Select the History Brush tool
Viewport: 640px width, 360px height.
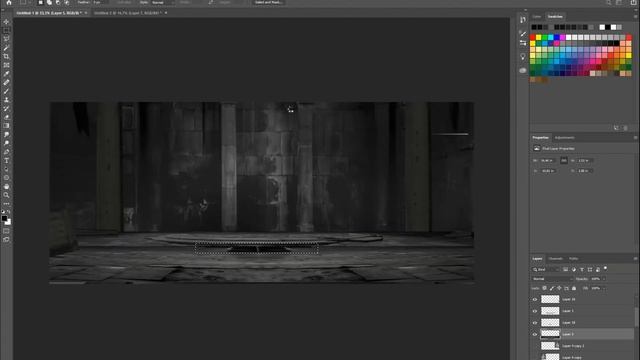pos(6,109)
